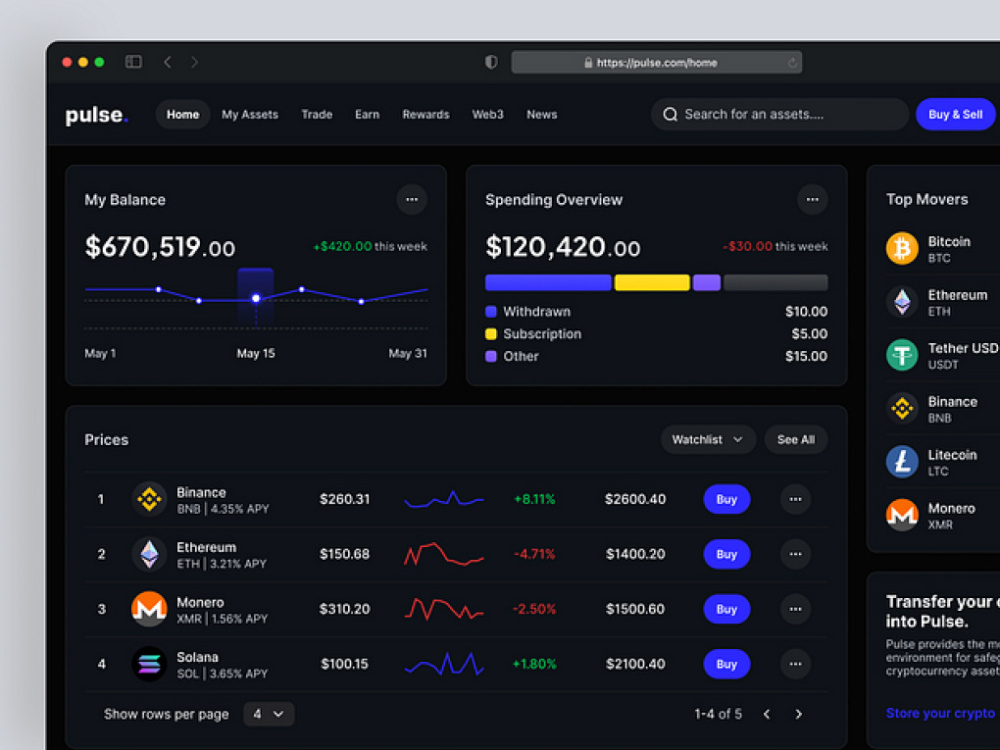Click the privacy shield icon

coord(491,62)
